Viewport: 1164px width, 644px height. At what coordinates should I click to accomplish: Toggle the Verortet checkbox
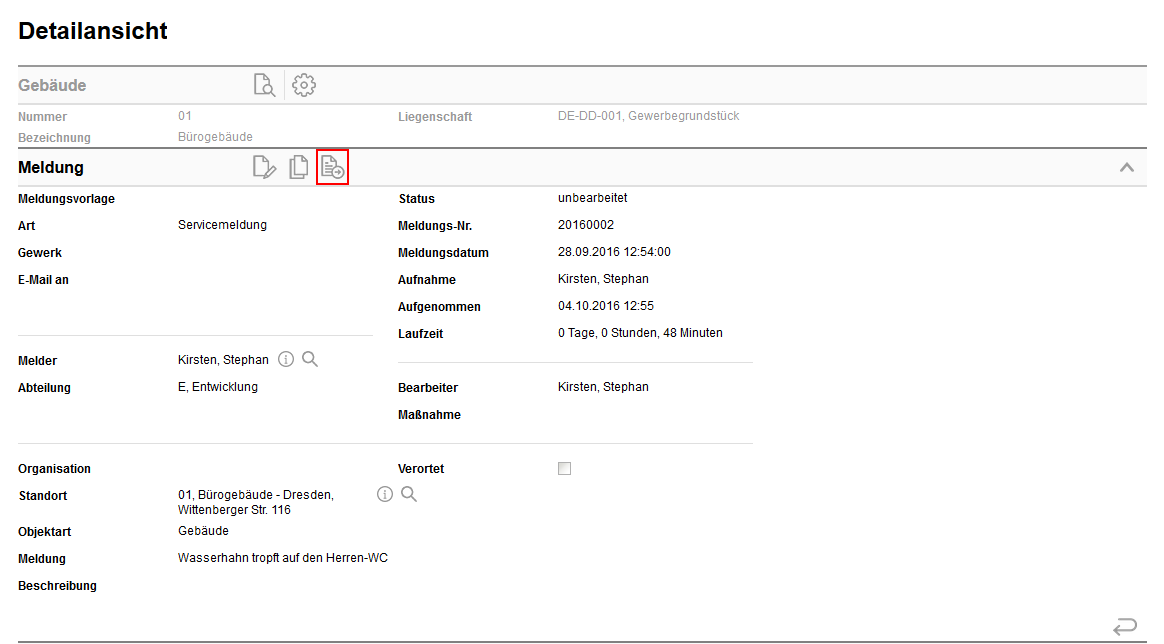click(565, 468)
